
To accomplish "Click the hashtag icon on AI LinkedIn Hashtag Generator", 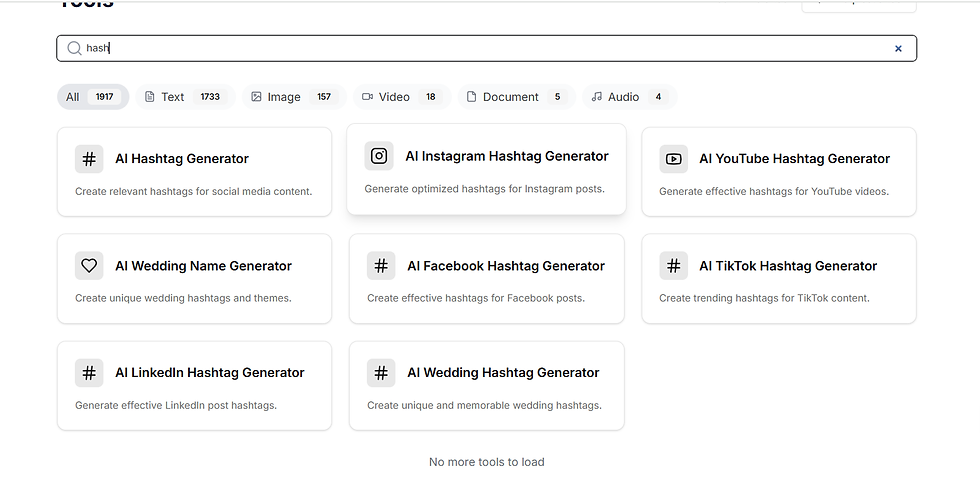I will click(x=89, y=373).
